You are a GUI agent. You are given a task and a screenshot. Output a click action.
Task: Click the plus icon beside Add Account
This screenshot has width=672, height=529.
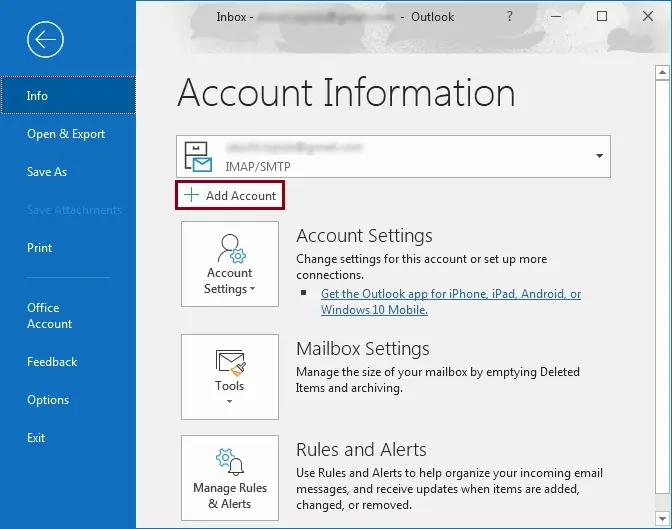[x=191, y=196]
